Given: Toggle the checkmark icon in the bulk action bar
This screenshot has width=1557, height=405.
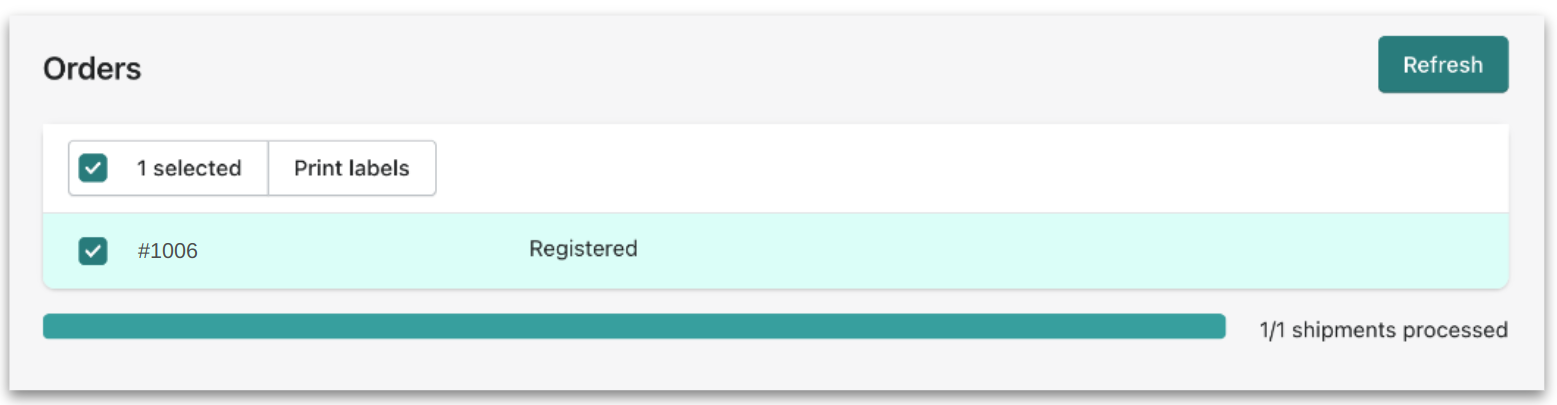Looking at the screenshot, I should pos(93,168).
